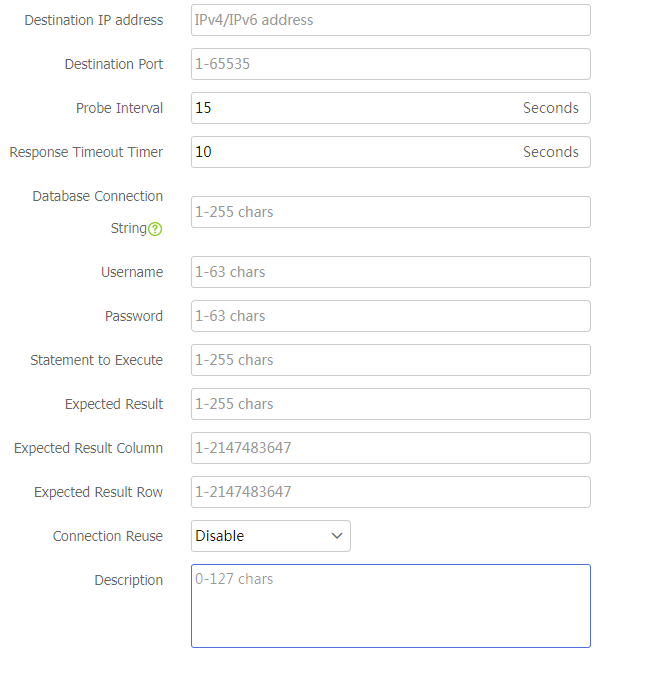Viewport: 671px width, 685px height.
Task: Click the Database Connection String text box
Action: [x=390, y=212]
